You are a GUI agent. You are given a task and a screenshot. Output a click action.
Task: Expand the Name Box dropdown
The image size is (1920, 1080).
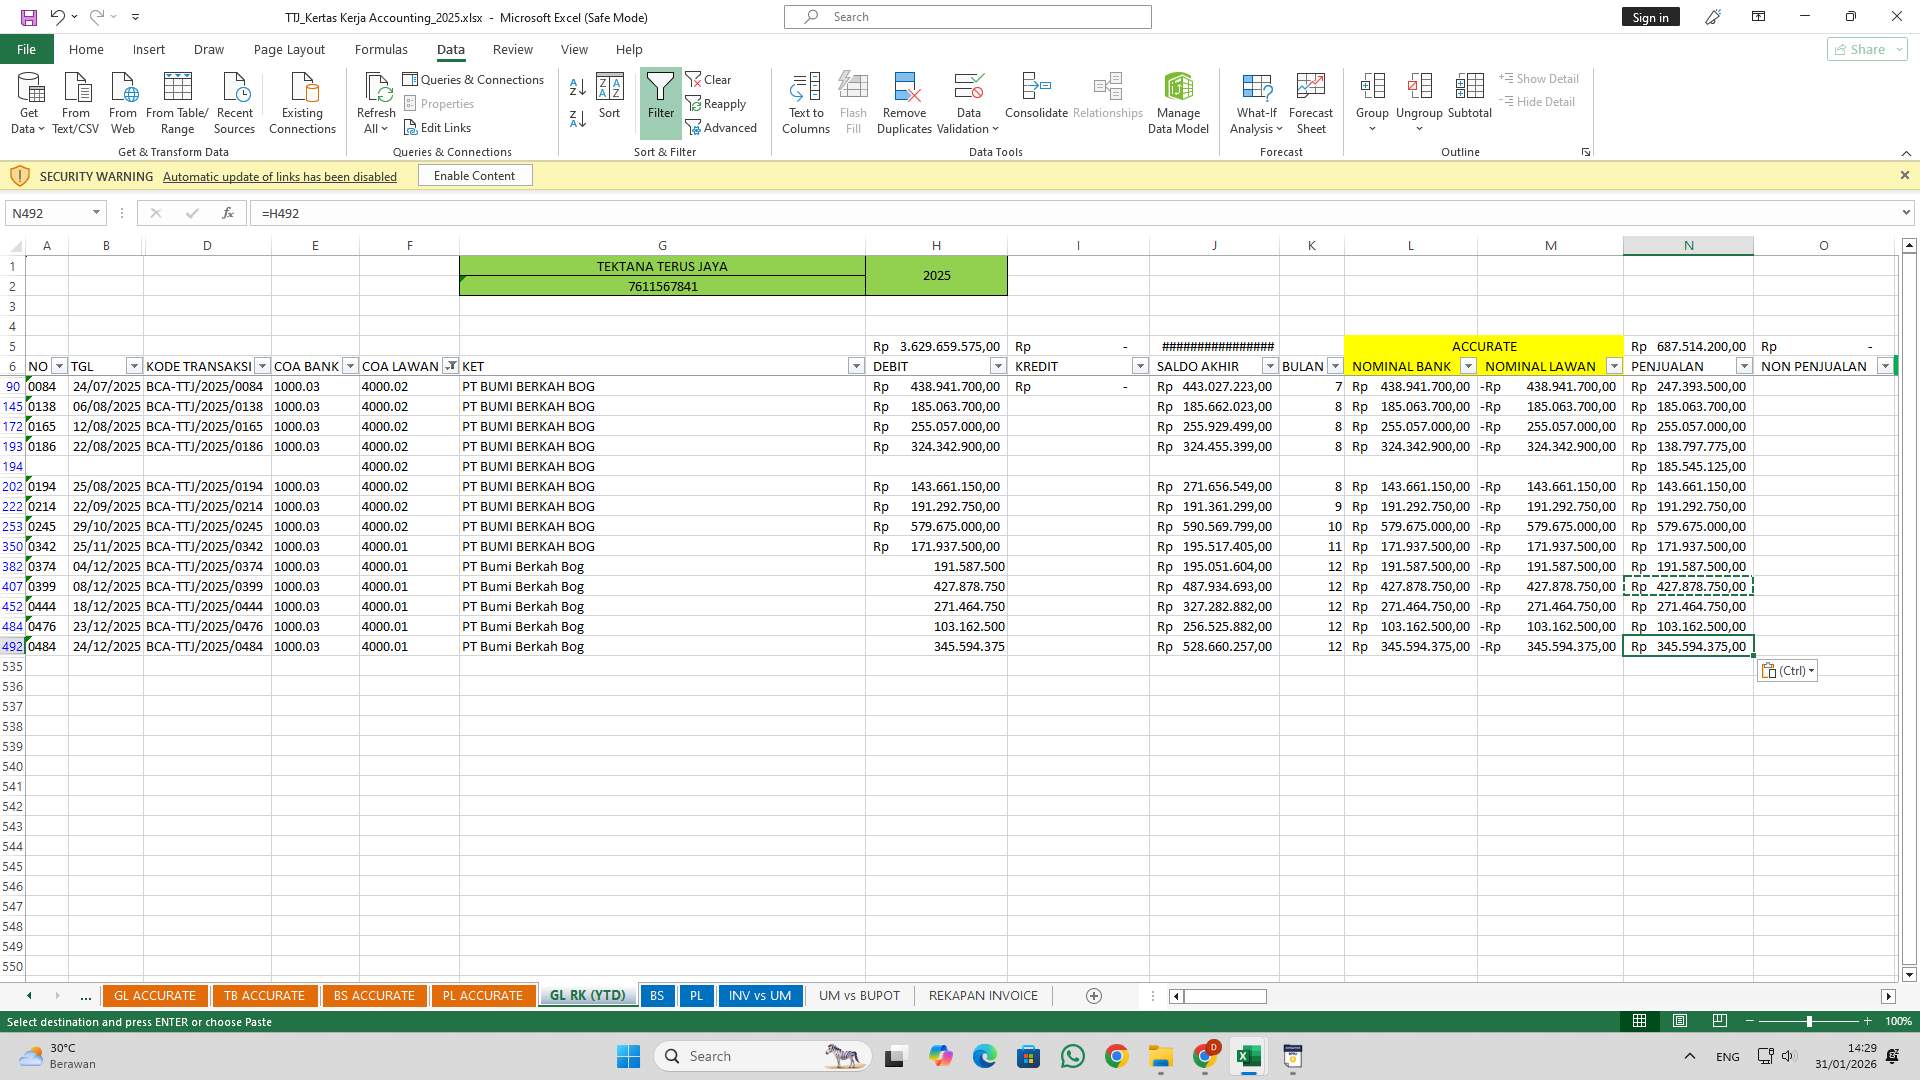(95, 213)
